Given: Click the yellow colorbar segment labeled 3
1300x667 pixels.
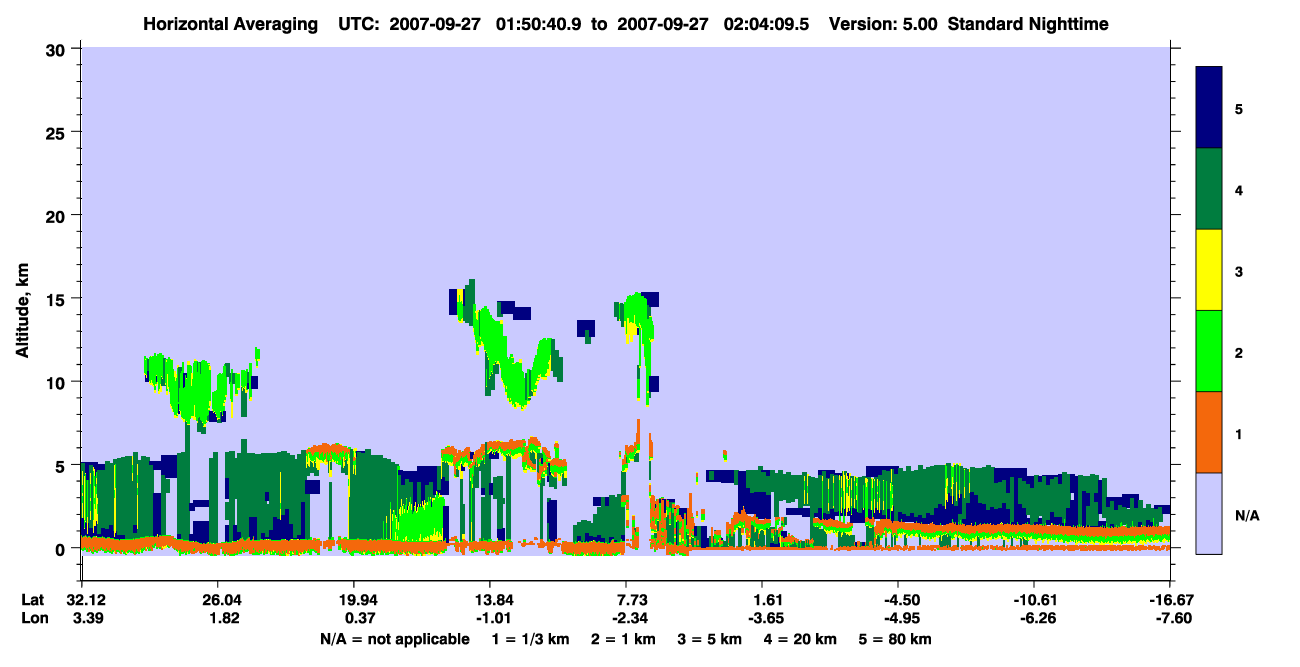Looking at the screenshot, I should point(1209,270).
